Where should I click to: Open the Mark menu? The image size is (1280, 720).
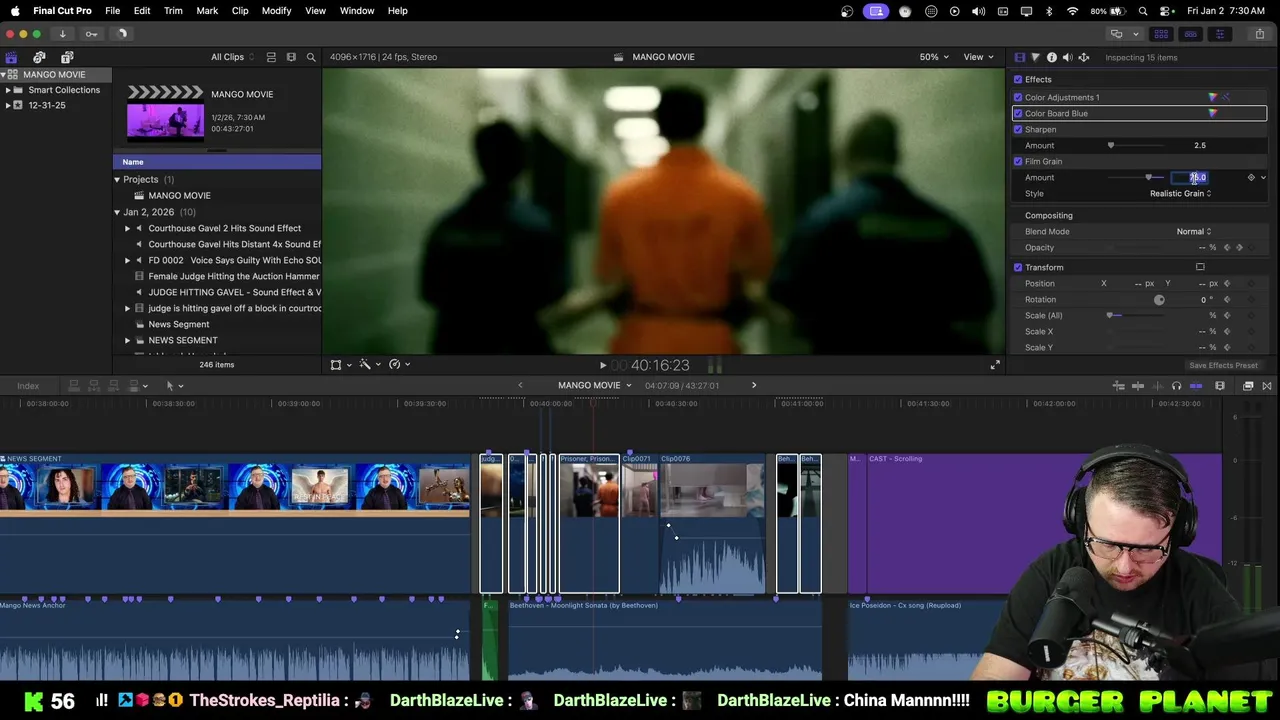click(207, 10)
